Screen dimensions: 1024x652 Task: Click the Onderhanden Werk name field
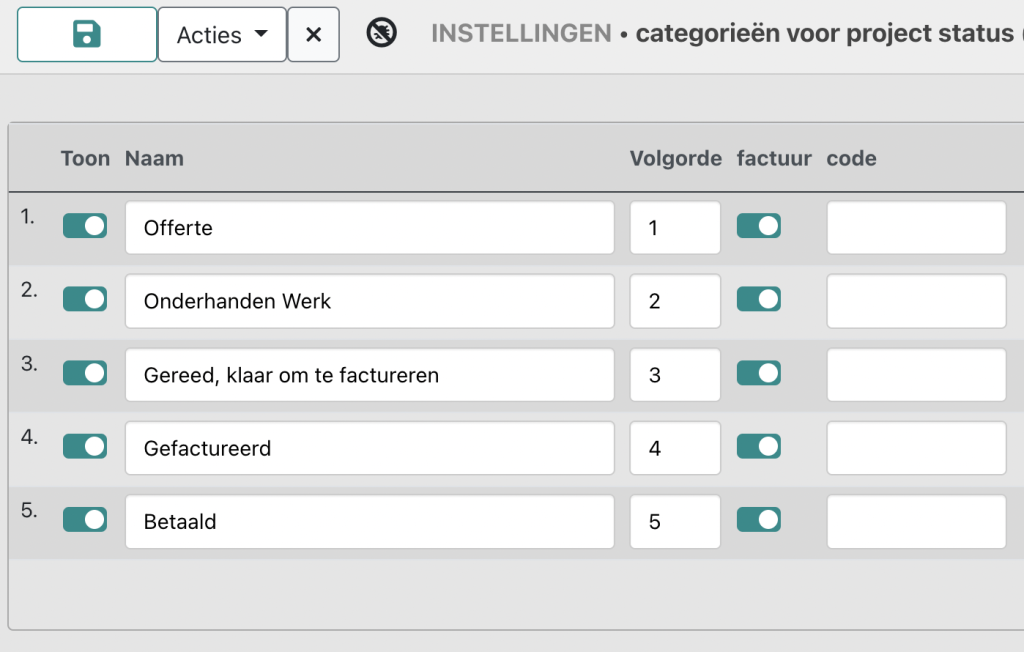tap(369, 301)
